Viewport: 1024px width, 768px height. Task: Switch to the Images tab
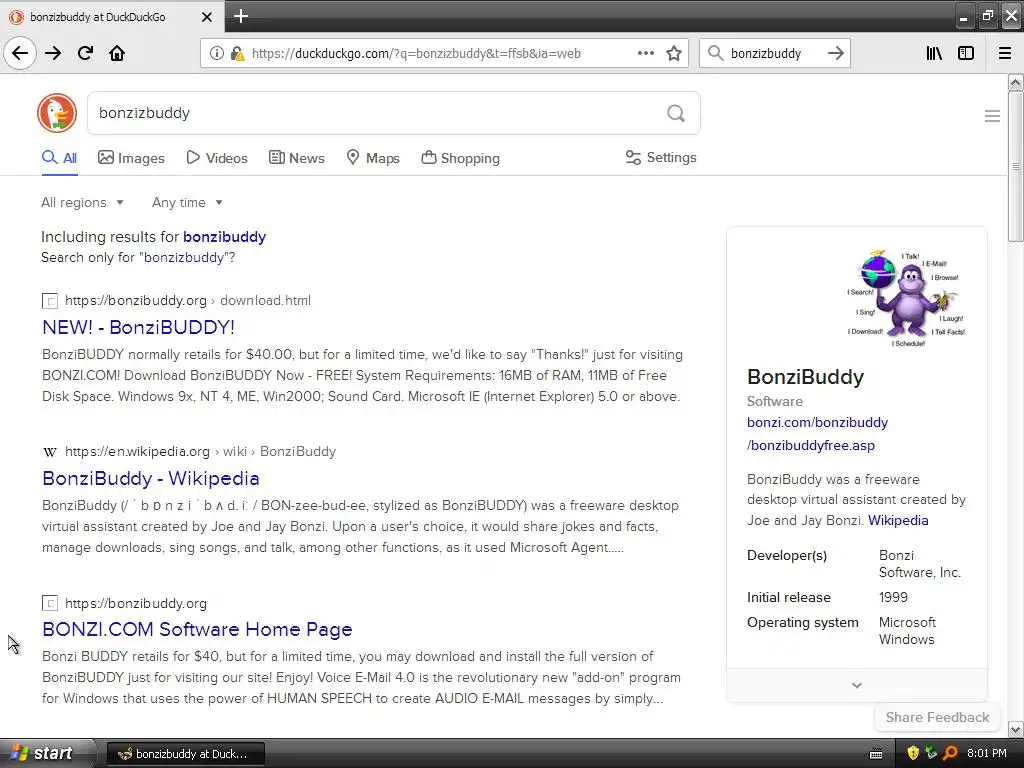[131, 158]
